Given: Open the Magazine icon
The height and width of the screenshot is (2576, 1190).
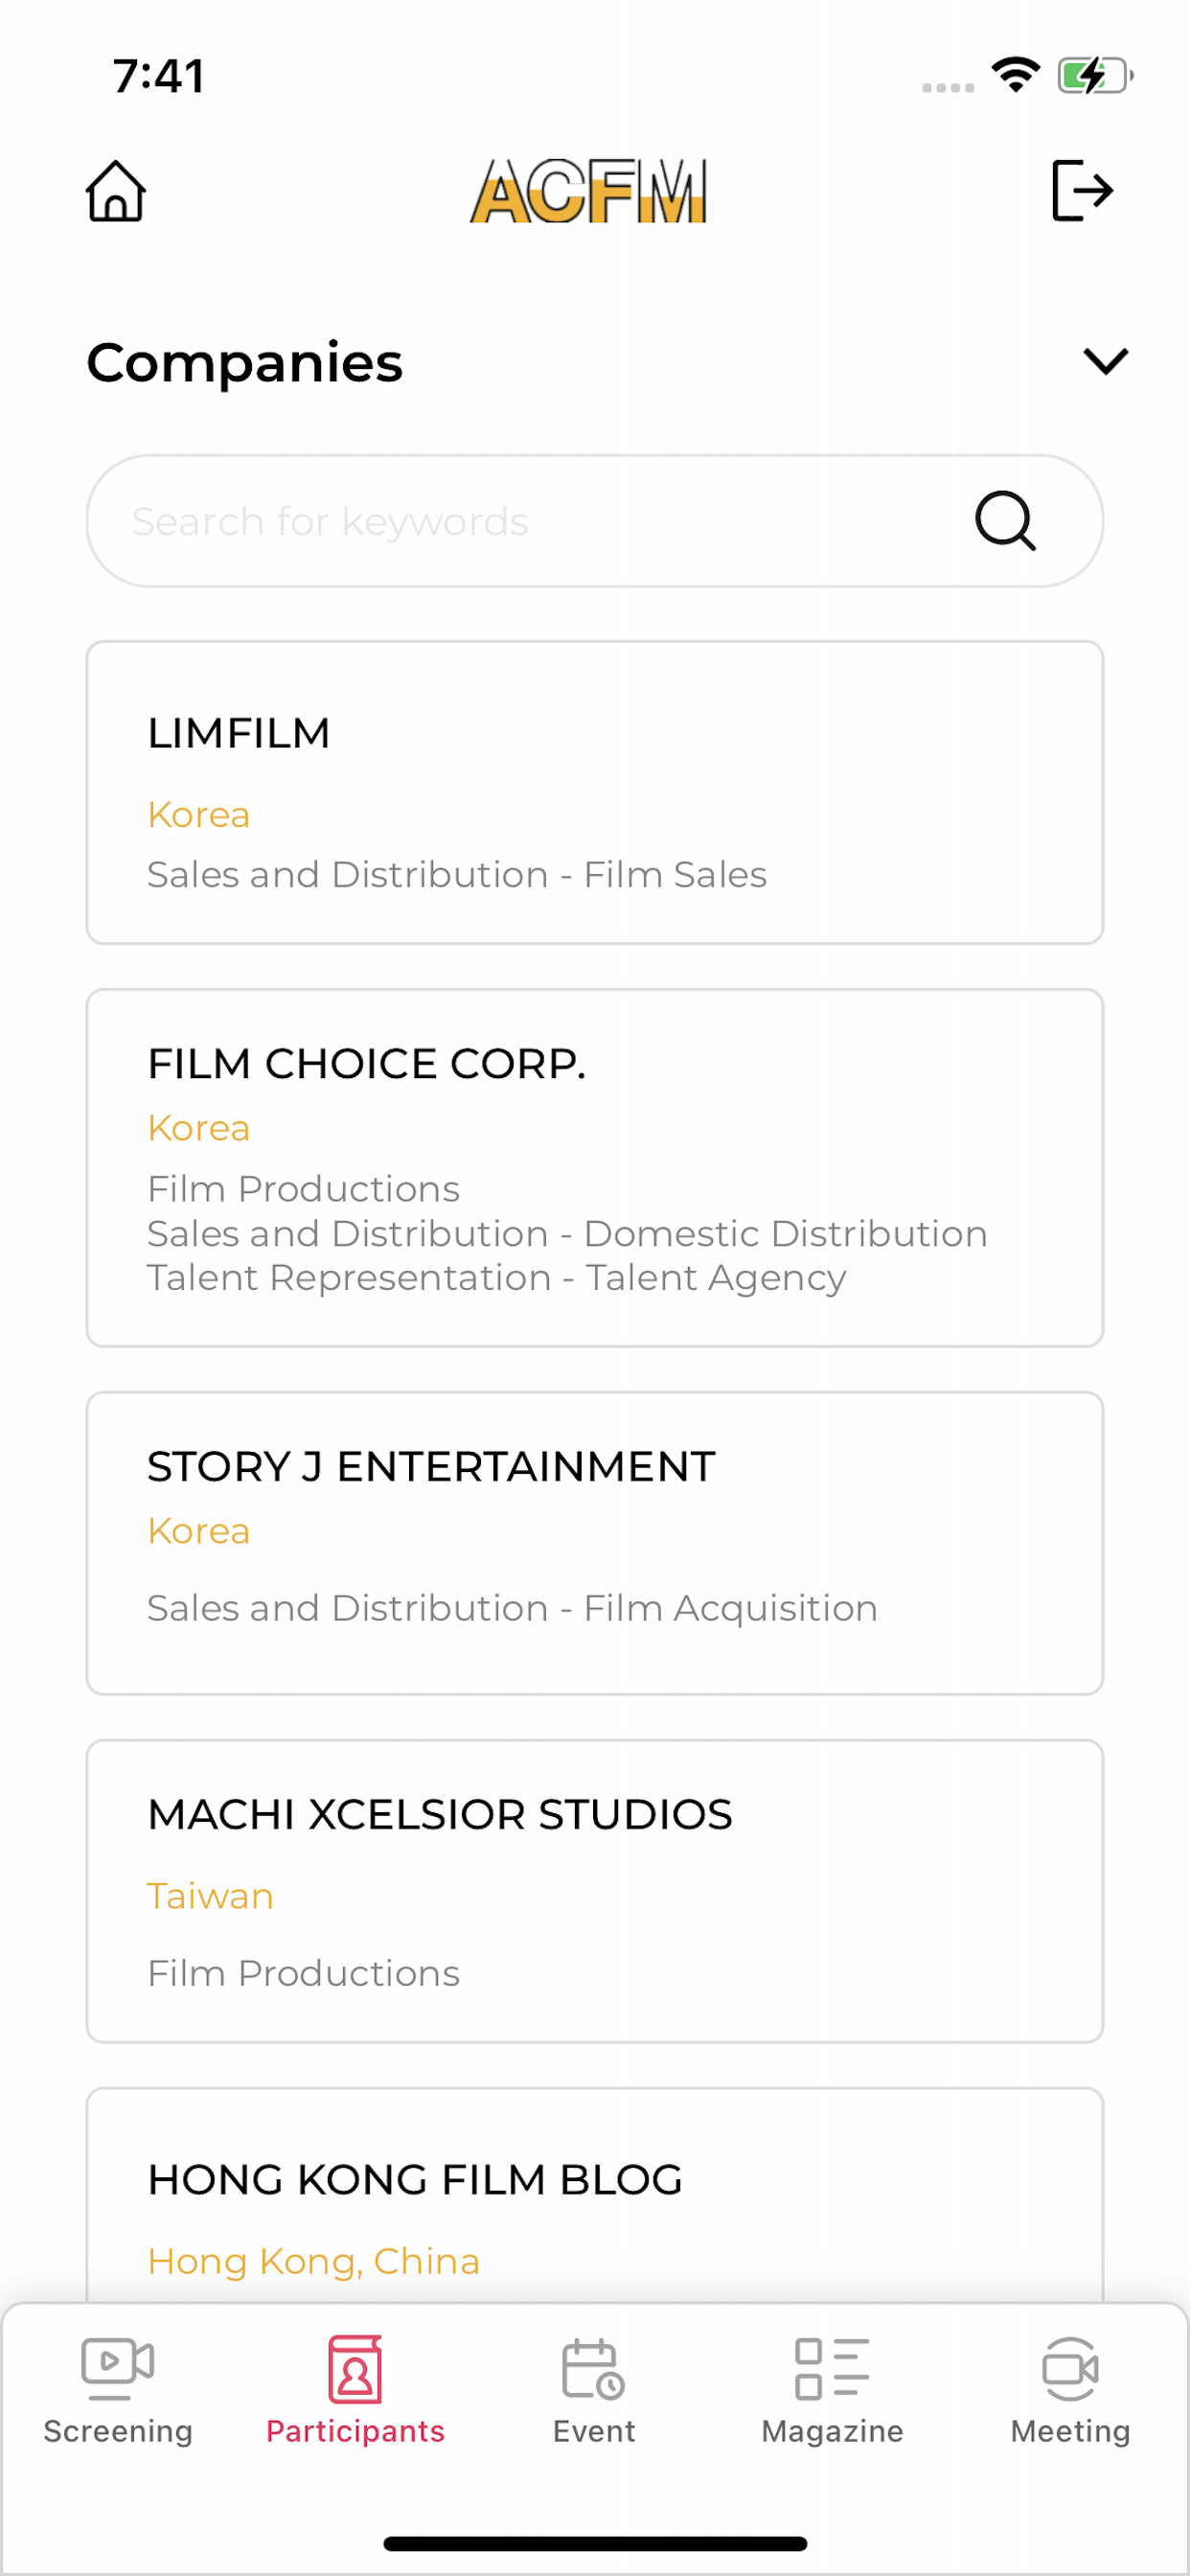Looking at the screenshot, I should pyautogui.click(x=832, y=2369).
